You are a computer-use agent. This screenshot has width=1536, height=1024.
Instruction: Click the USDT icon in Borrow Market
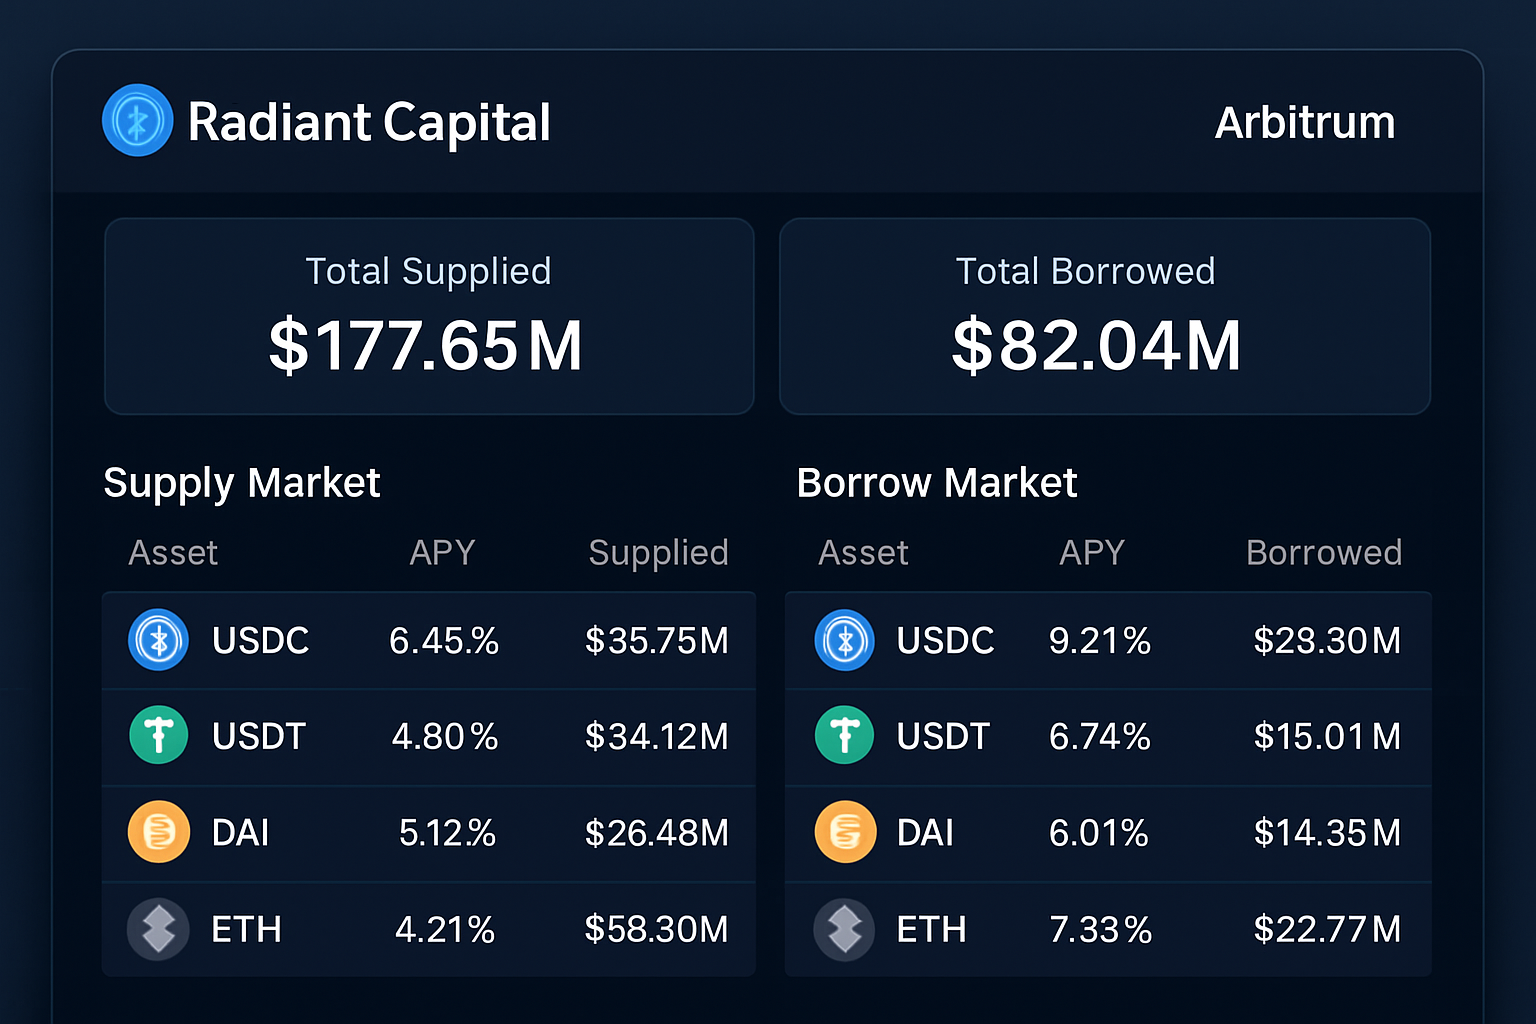[844, 736]
